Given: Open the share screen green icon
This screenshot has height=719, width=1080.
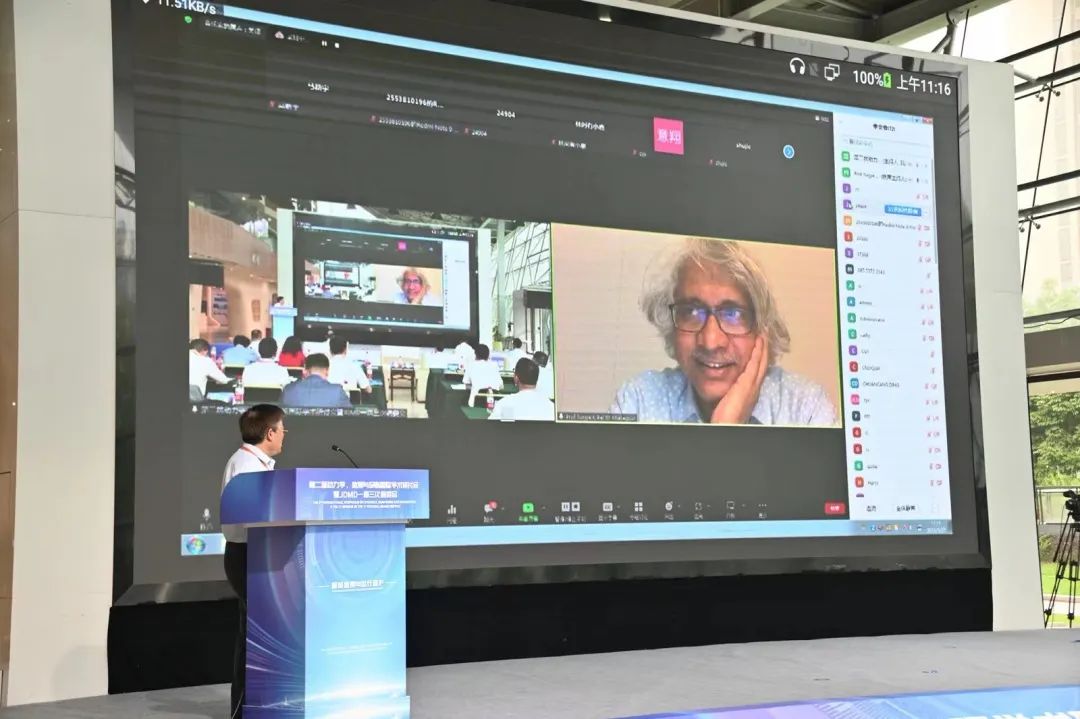Looking at the screenshot, I should pos(527,508).
